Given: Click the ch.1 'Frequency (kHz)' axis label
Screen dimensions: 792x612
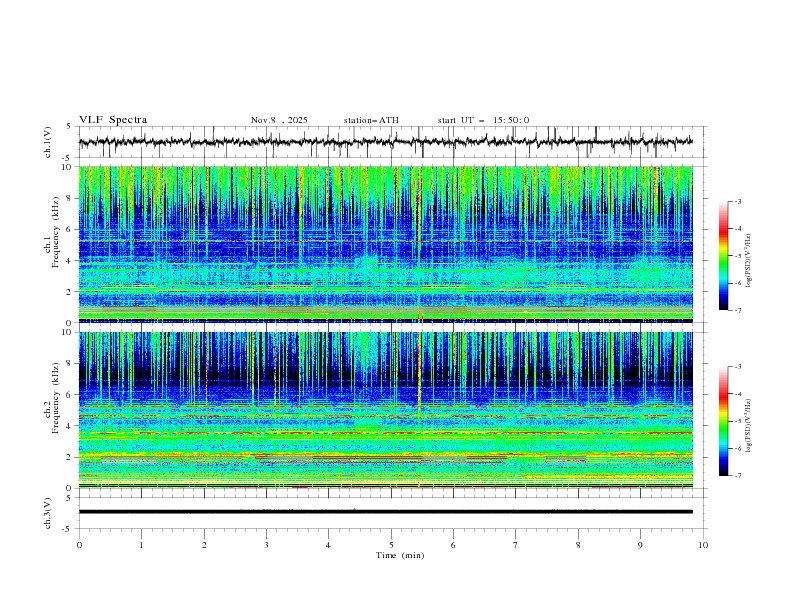Looking at the screenshot, I should click(x=56, y=233).
